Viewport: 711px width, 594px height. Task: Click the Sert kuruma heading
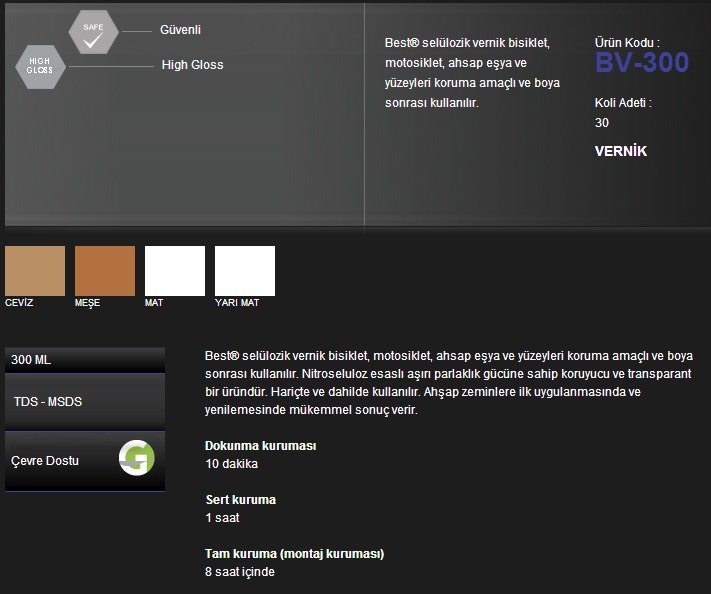[240, 500]
